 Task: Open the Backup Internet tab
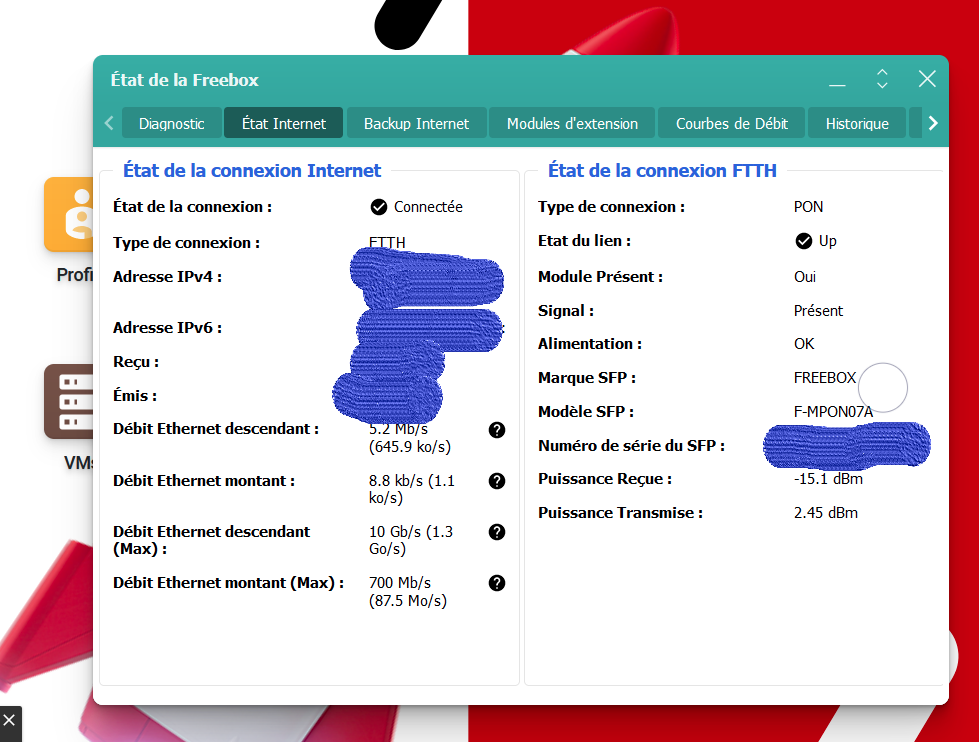[416, 124]
